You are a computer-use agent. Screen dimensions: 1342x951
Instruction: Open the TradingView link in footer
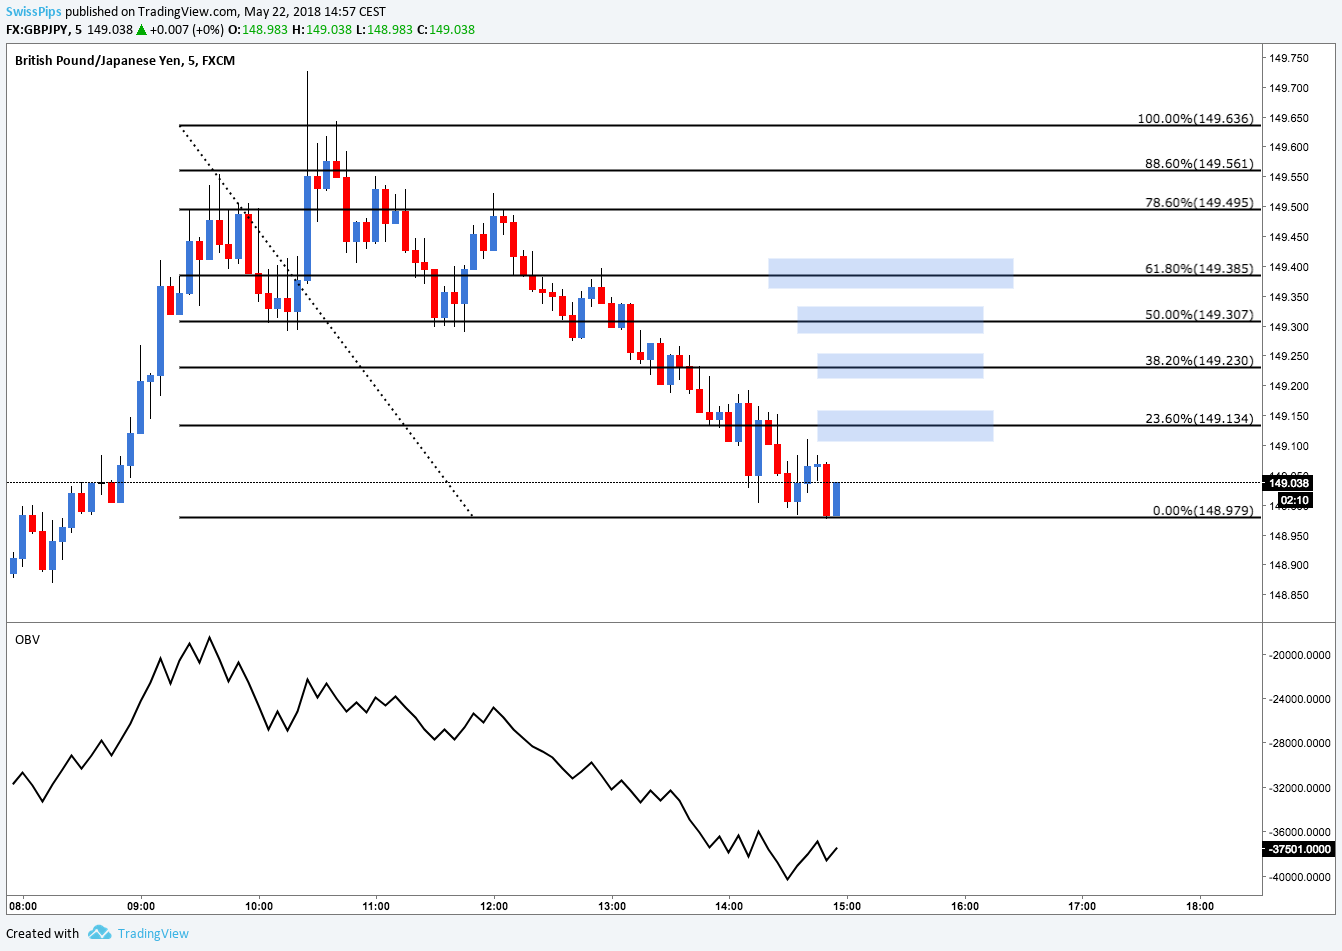point(153,933)
